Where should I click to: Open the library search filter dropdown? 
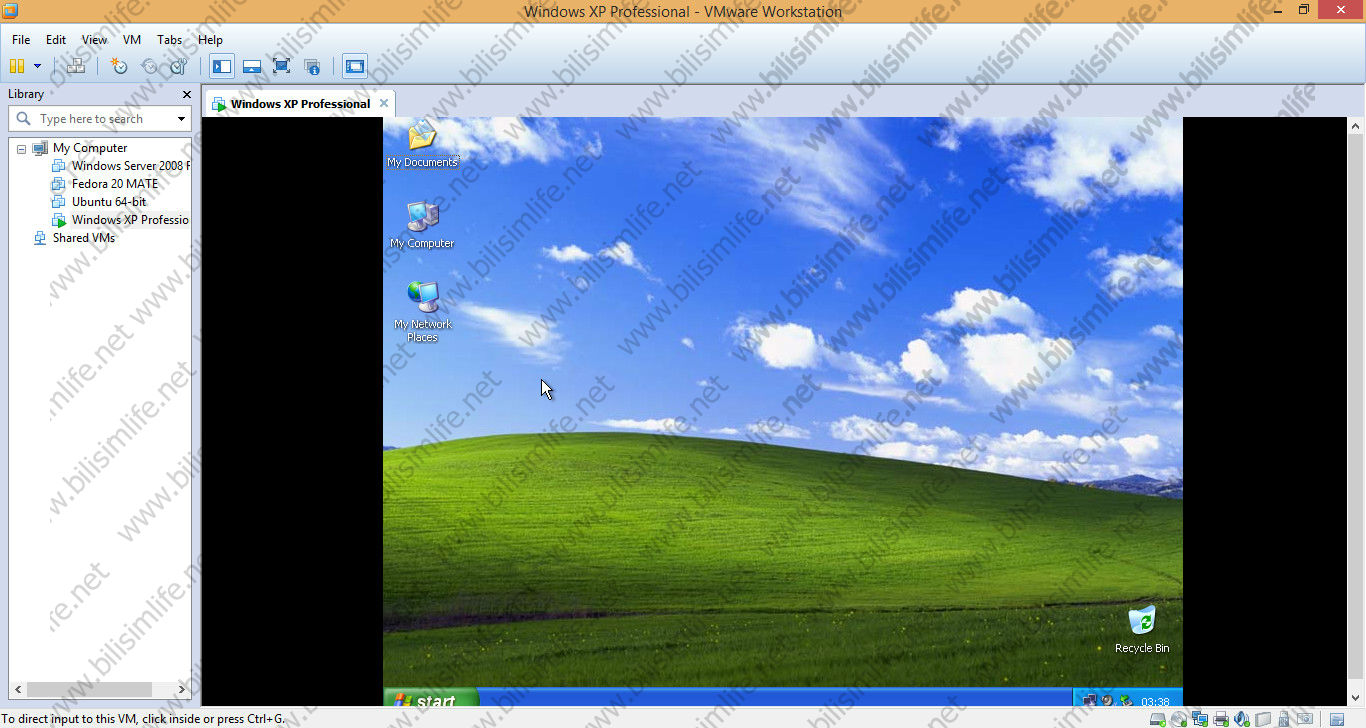pyautogui.click(x=181, y=119)
